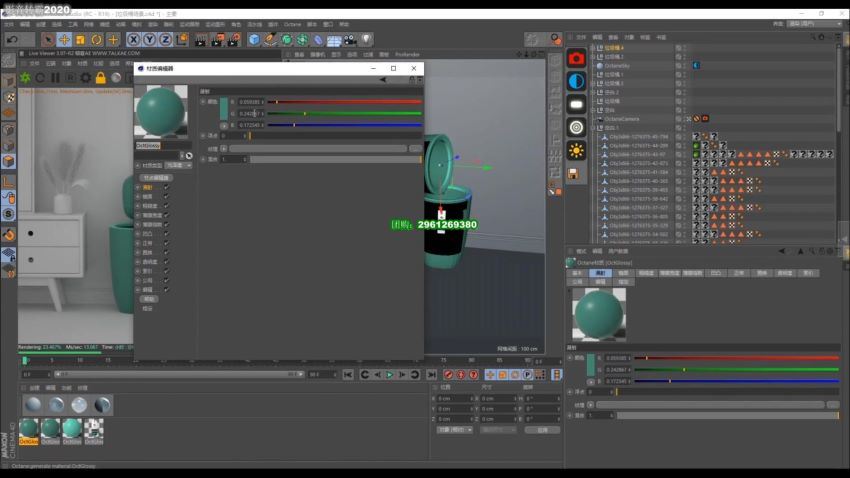Open the layout dropdown at top right
Viewport: 850px width, 478px height.
click(813, 23)
